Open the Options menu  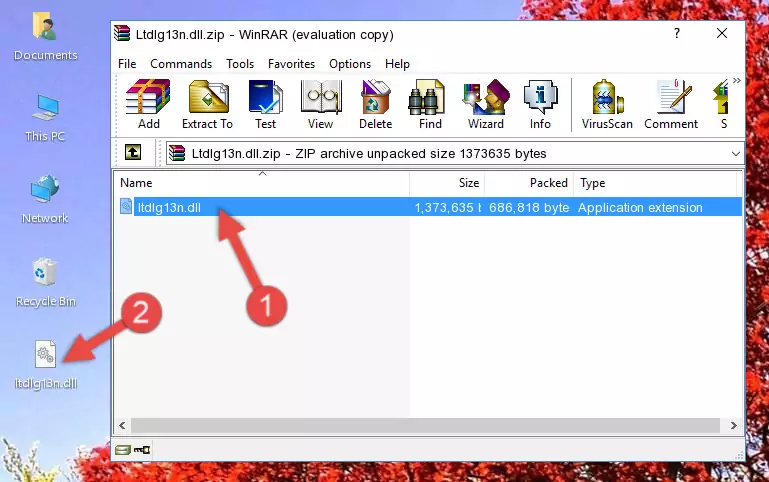coord(350,64)
